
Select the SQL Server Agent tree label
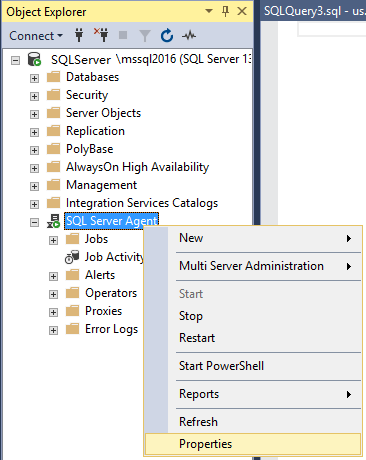click(111, 221)
